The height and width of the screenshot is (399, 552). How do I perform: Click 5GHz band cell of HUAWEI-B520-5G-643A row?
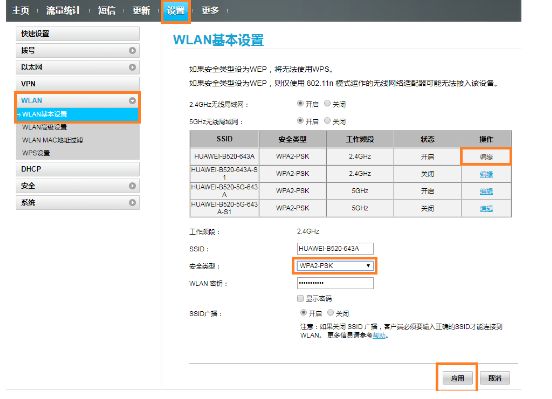click(x=360, y=191)
